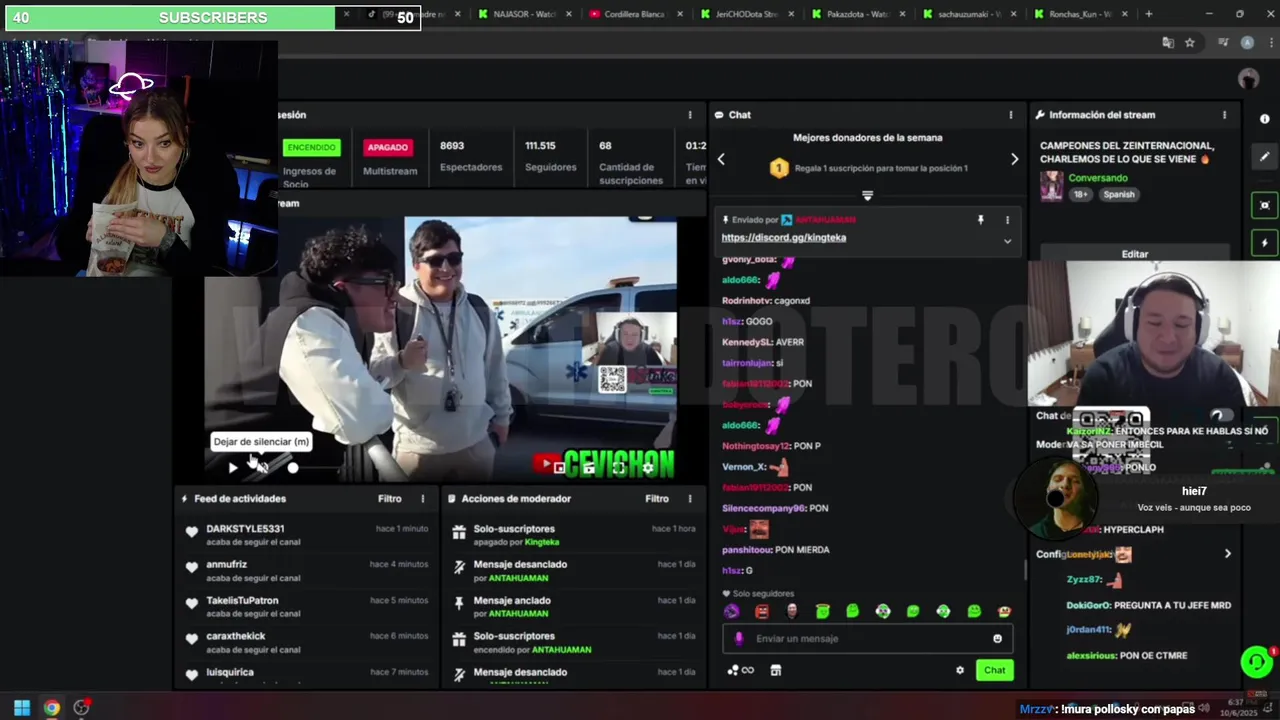Adjust the preview volume slider knob

pyautogui.click(x=293, y=467)
